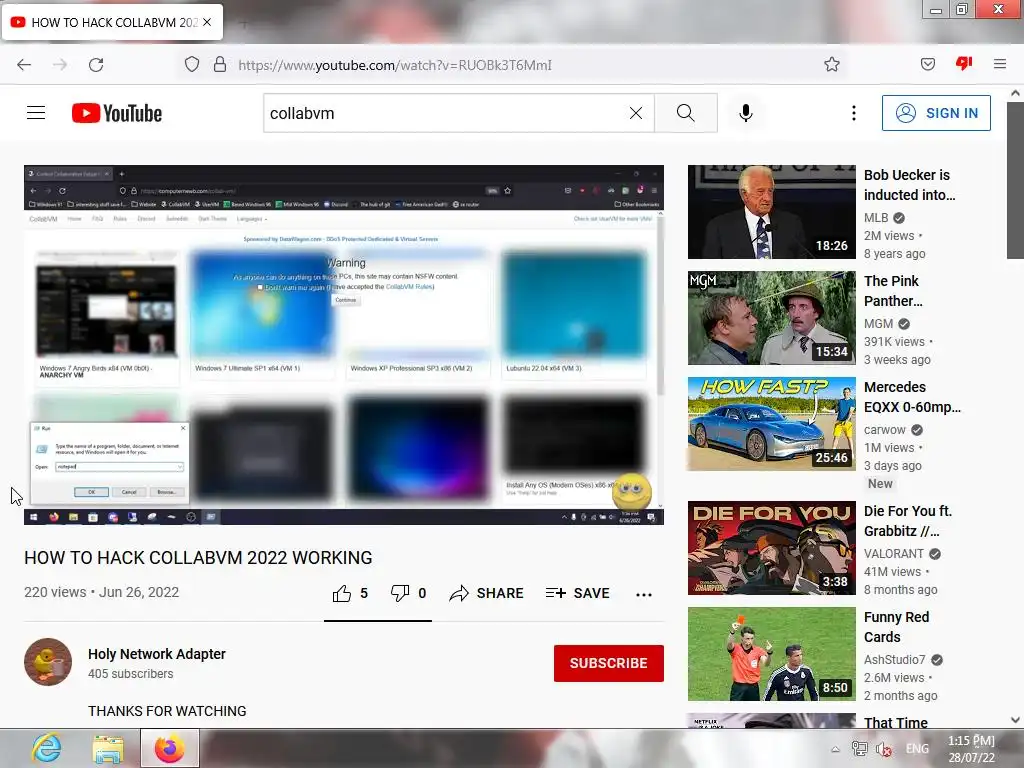Open Funny Red Cards video thumbnail
Screen dimensions: 1024x768
pyautogui.click(x=772, y=654)
